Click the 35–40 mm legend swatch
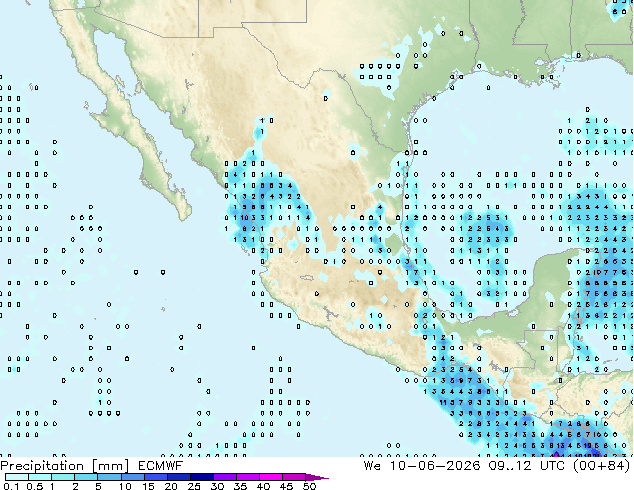The width and height of the screenshot is (634, 490). (247, 477)
